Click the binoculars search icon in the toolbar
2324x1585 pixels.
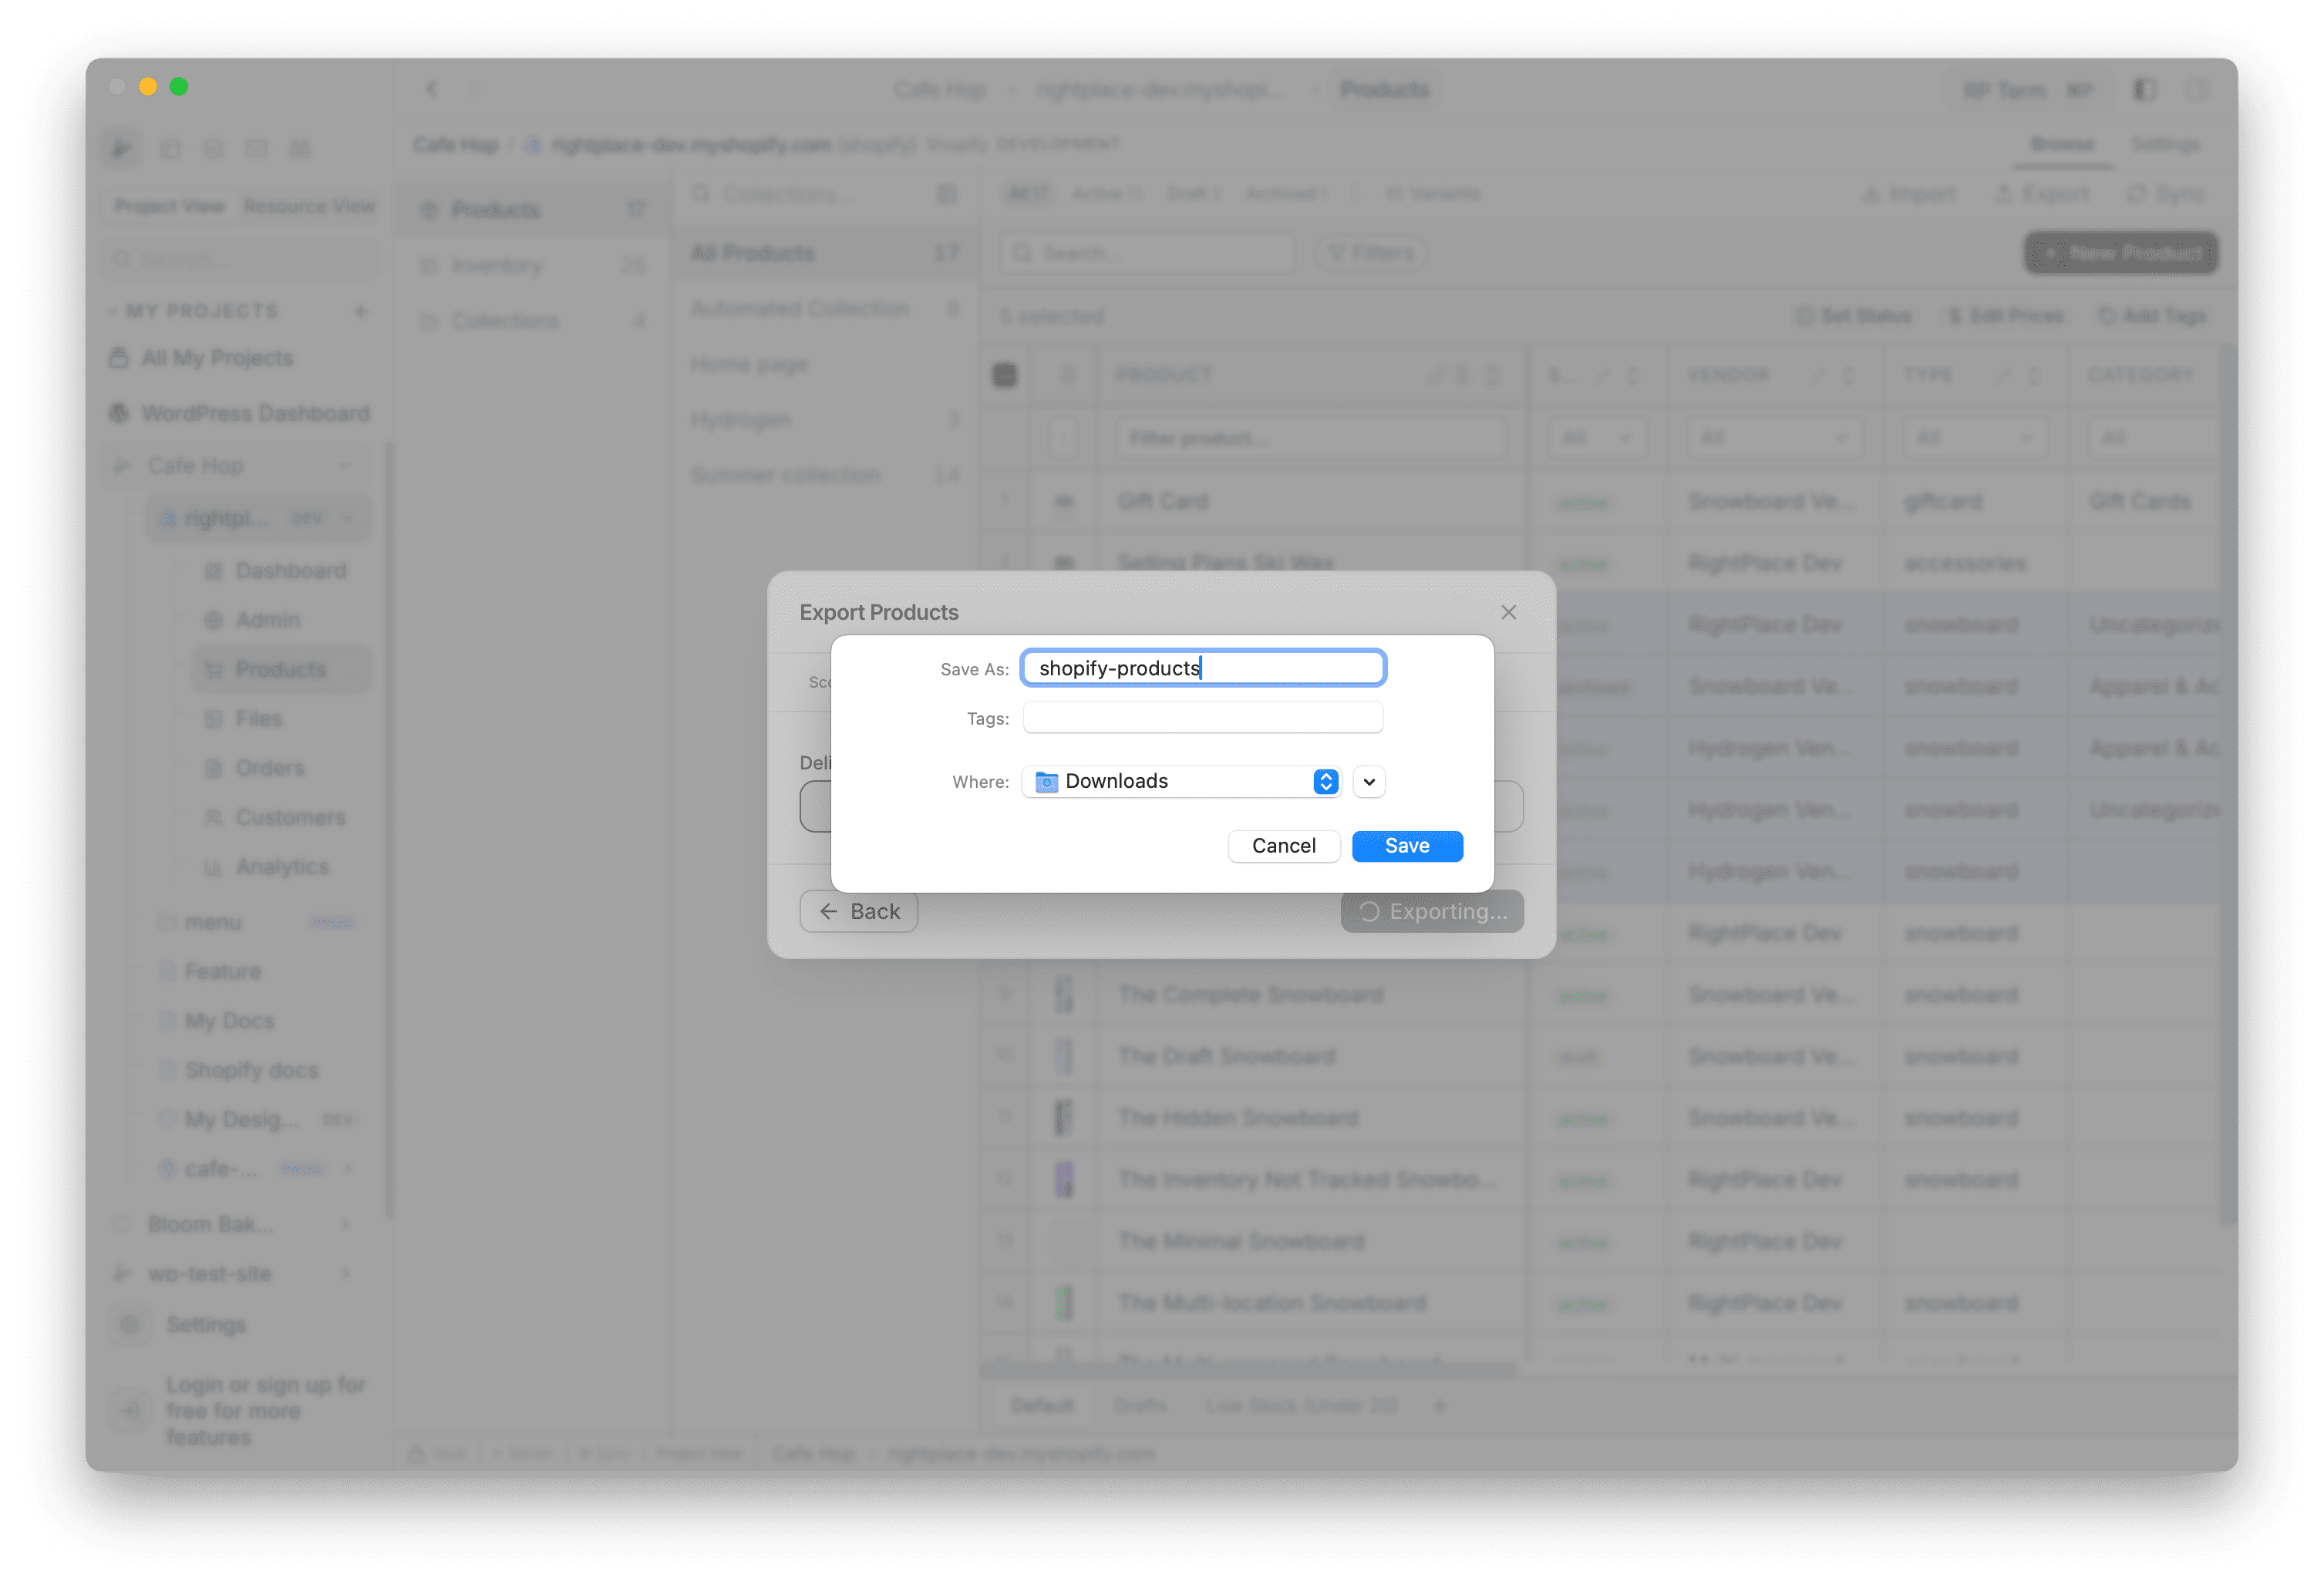tap(299, 147)
